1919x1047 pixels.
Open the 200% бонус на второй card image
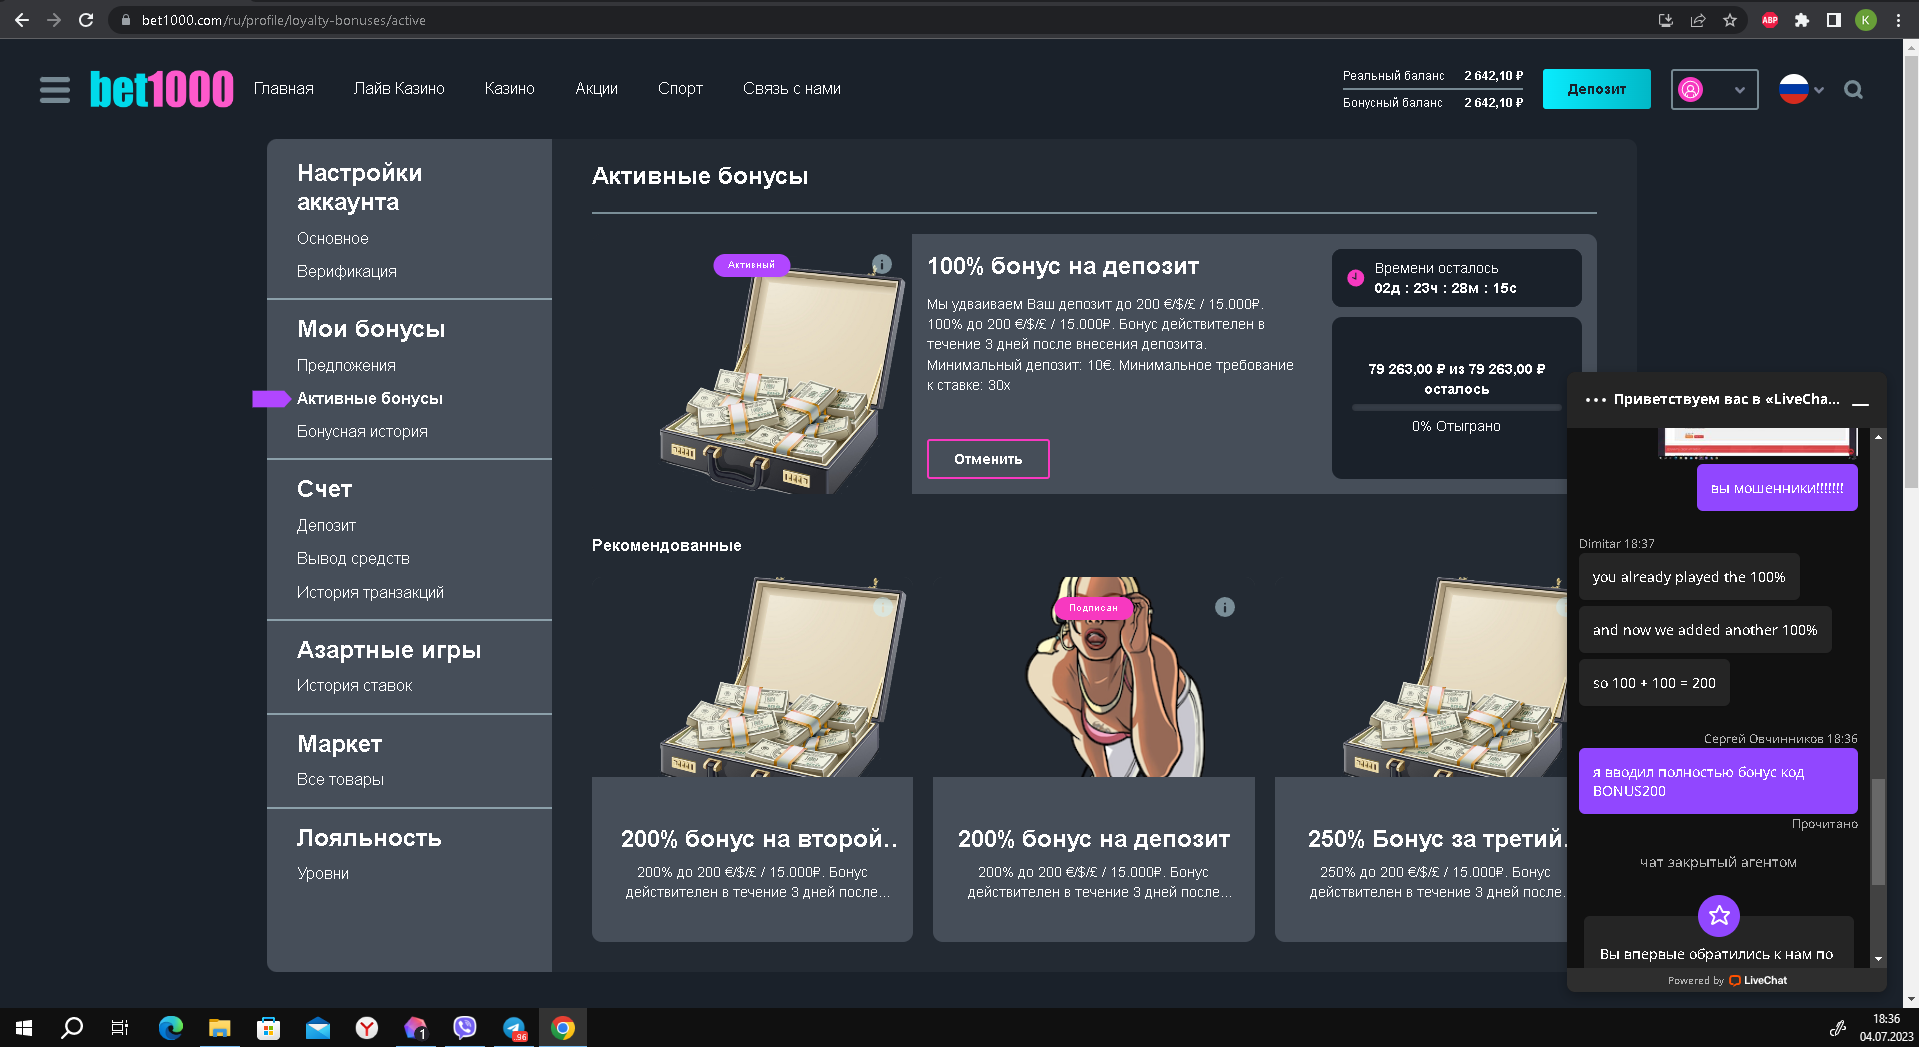752,677
